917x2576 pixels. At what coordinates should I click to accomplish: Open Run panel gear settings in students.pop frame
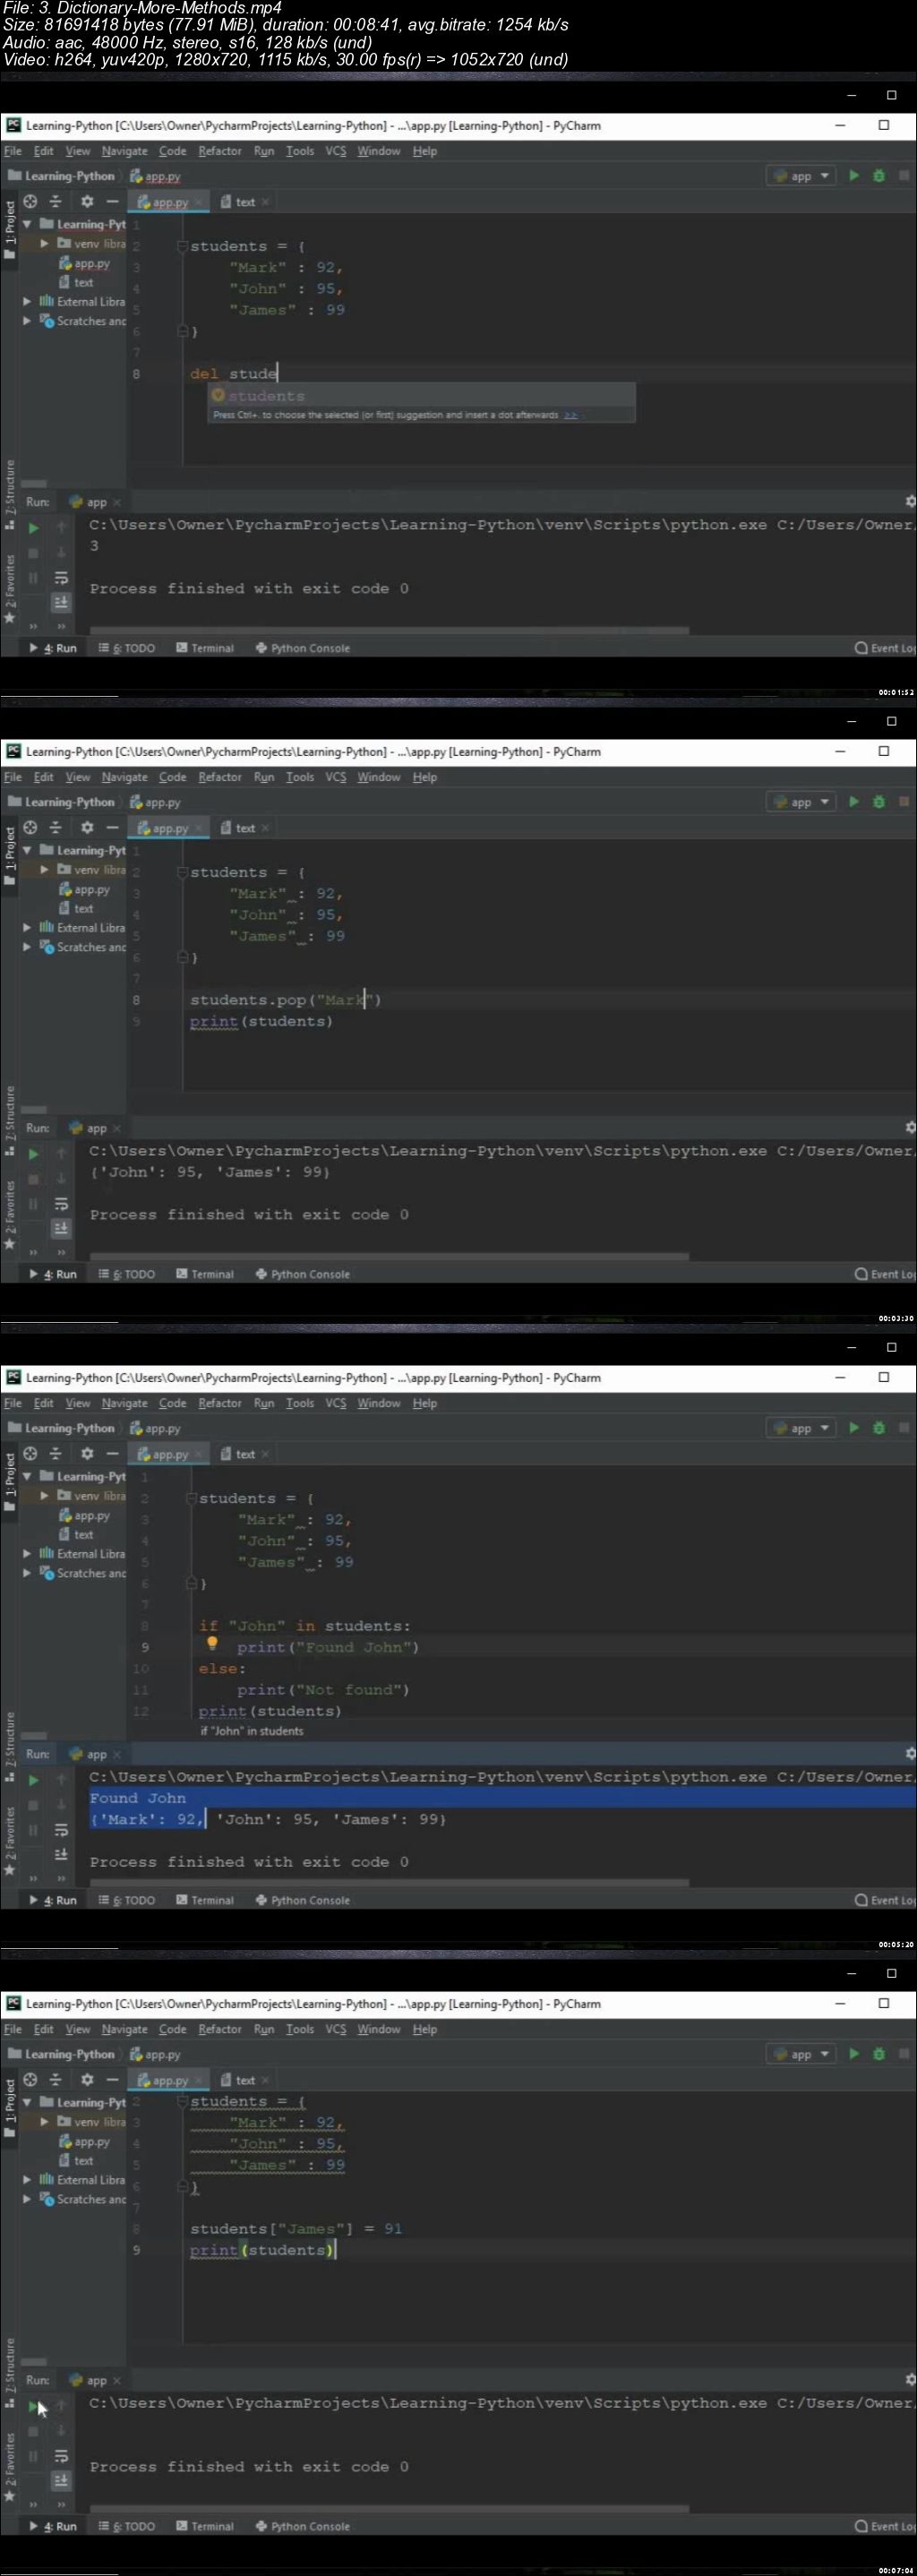(x=910, y=1128)
